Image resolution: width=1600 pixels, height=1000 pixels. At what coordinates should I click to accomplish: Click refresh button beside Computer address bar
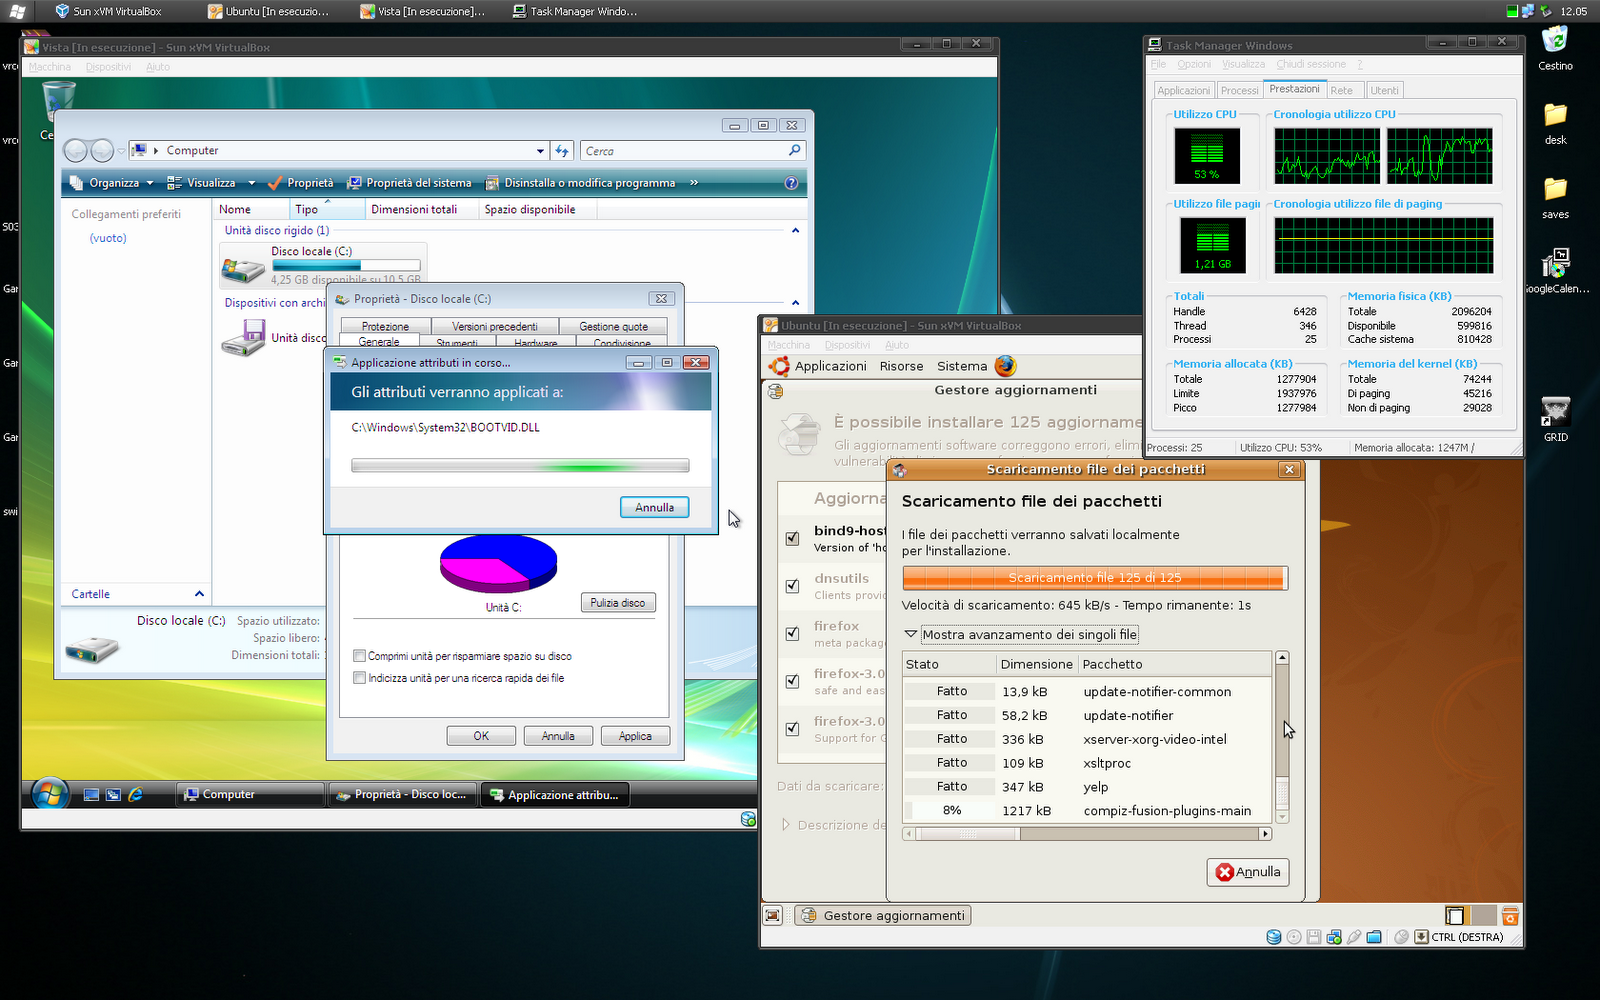click(x=562, y=151)
